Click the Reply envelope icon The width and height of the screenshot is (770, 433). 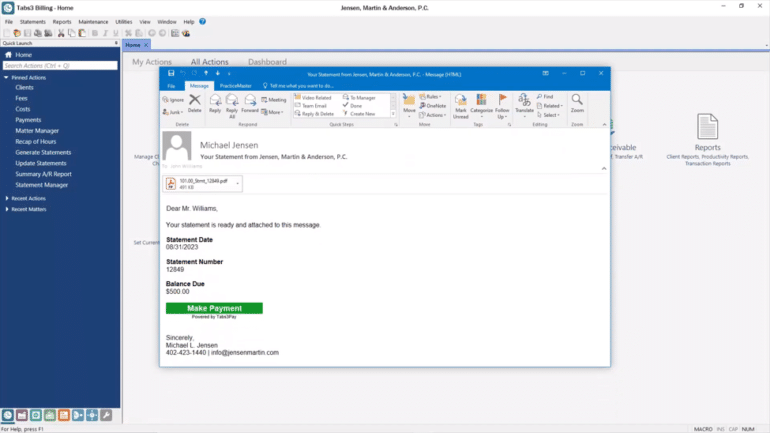click(x=215, y=103)
